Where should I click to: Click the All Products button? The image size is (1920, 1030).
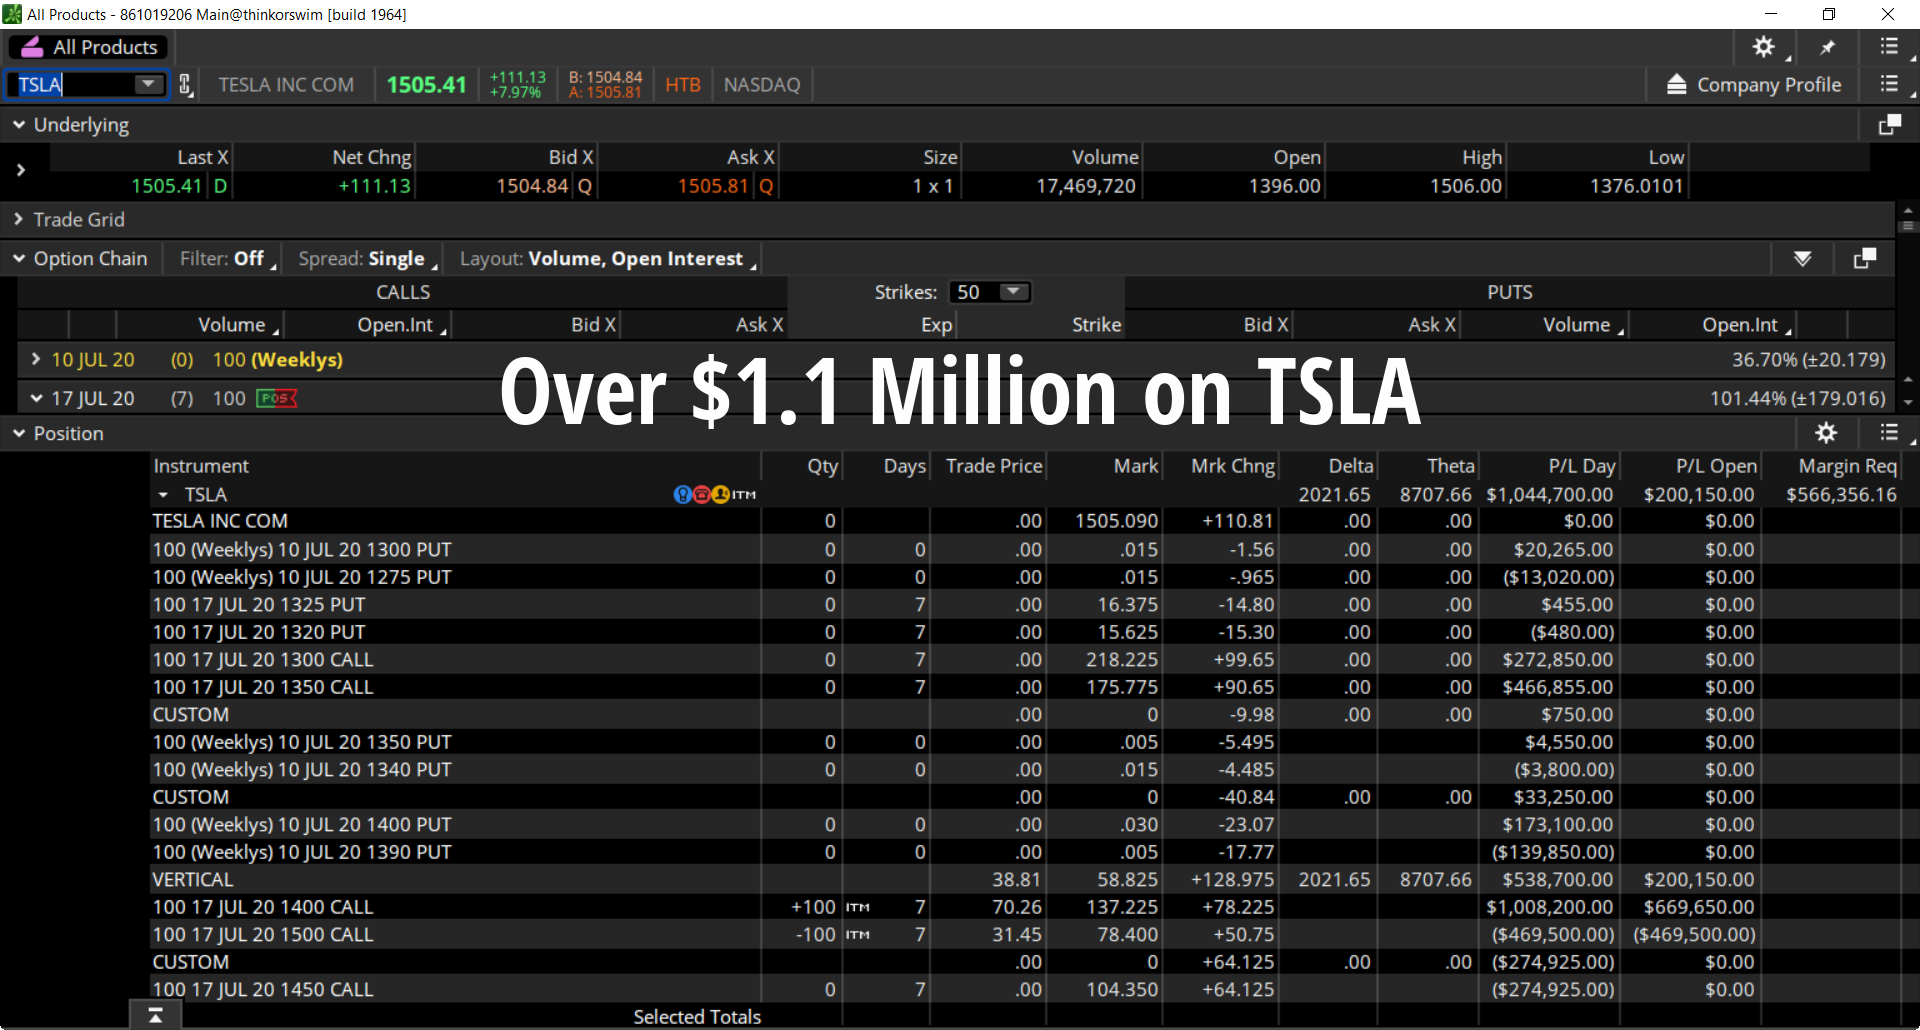90,47
